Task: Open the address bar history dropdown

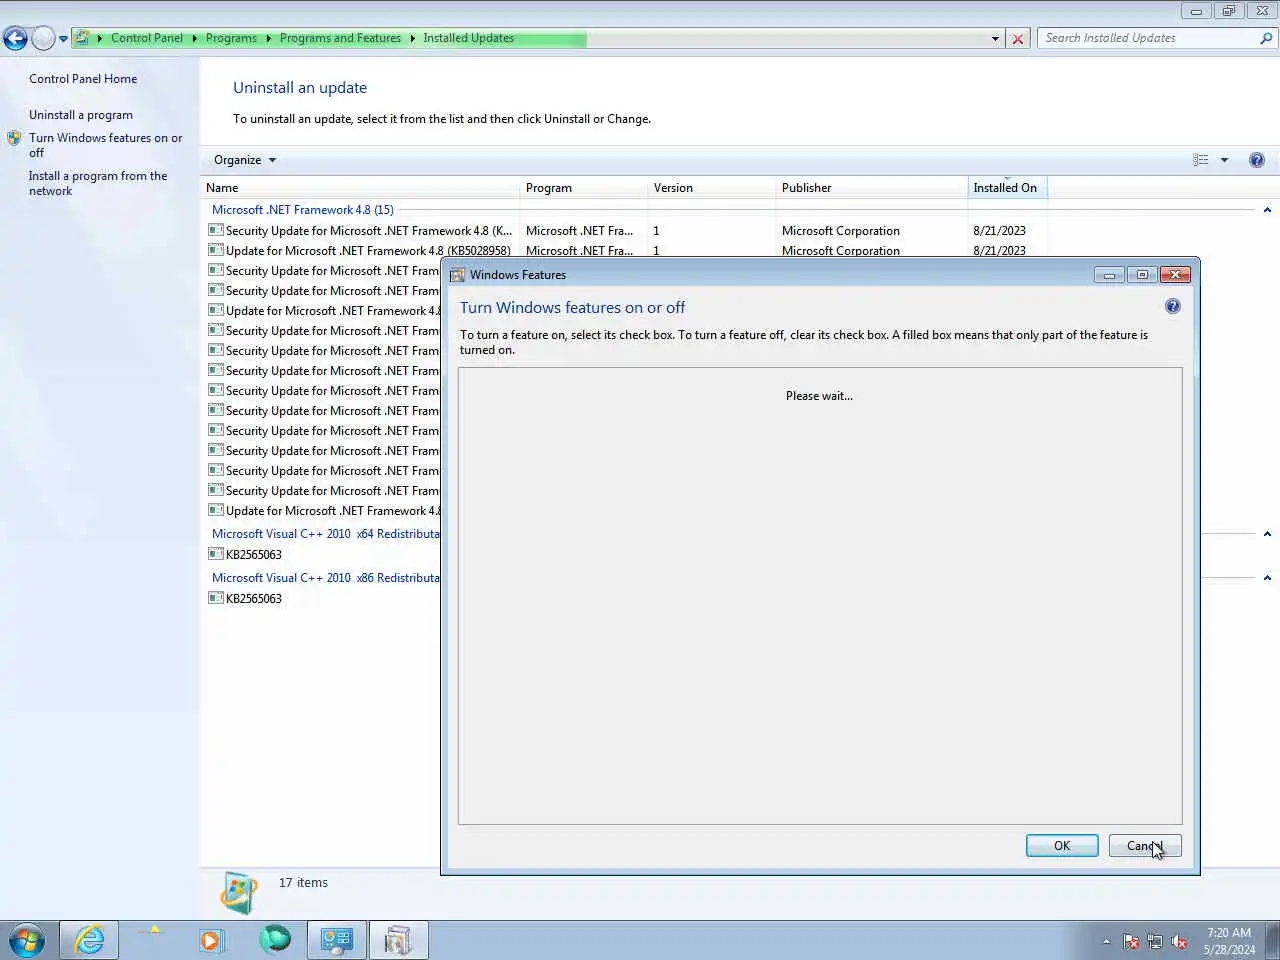Action: 995,39
